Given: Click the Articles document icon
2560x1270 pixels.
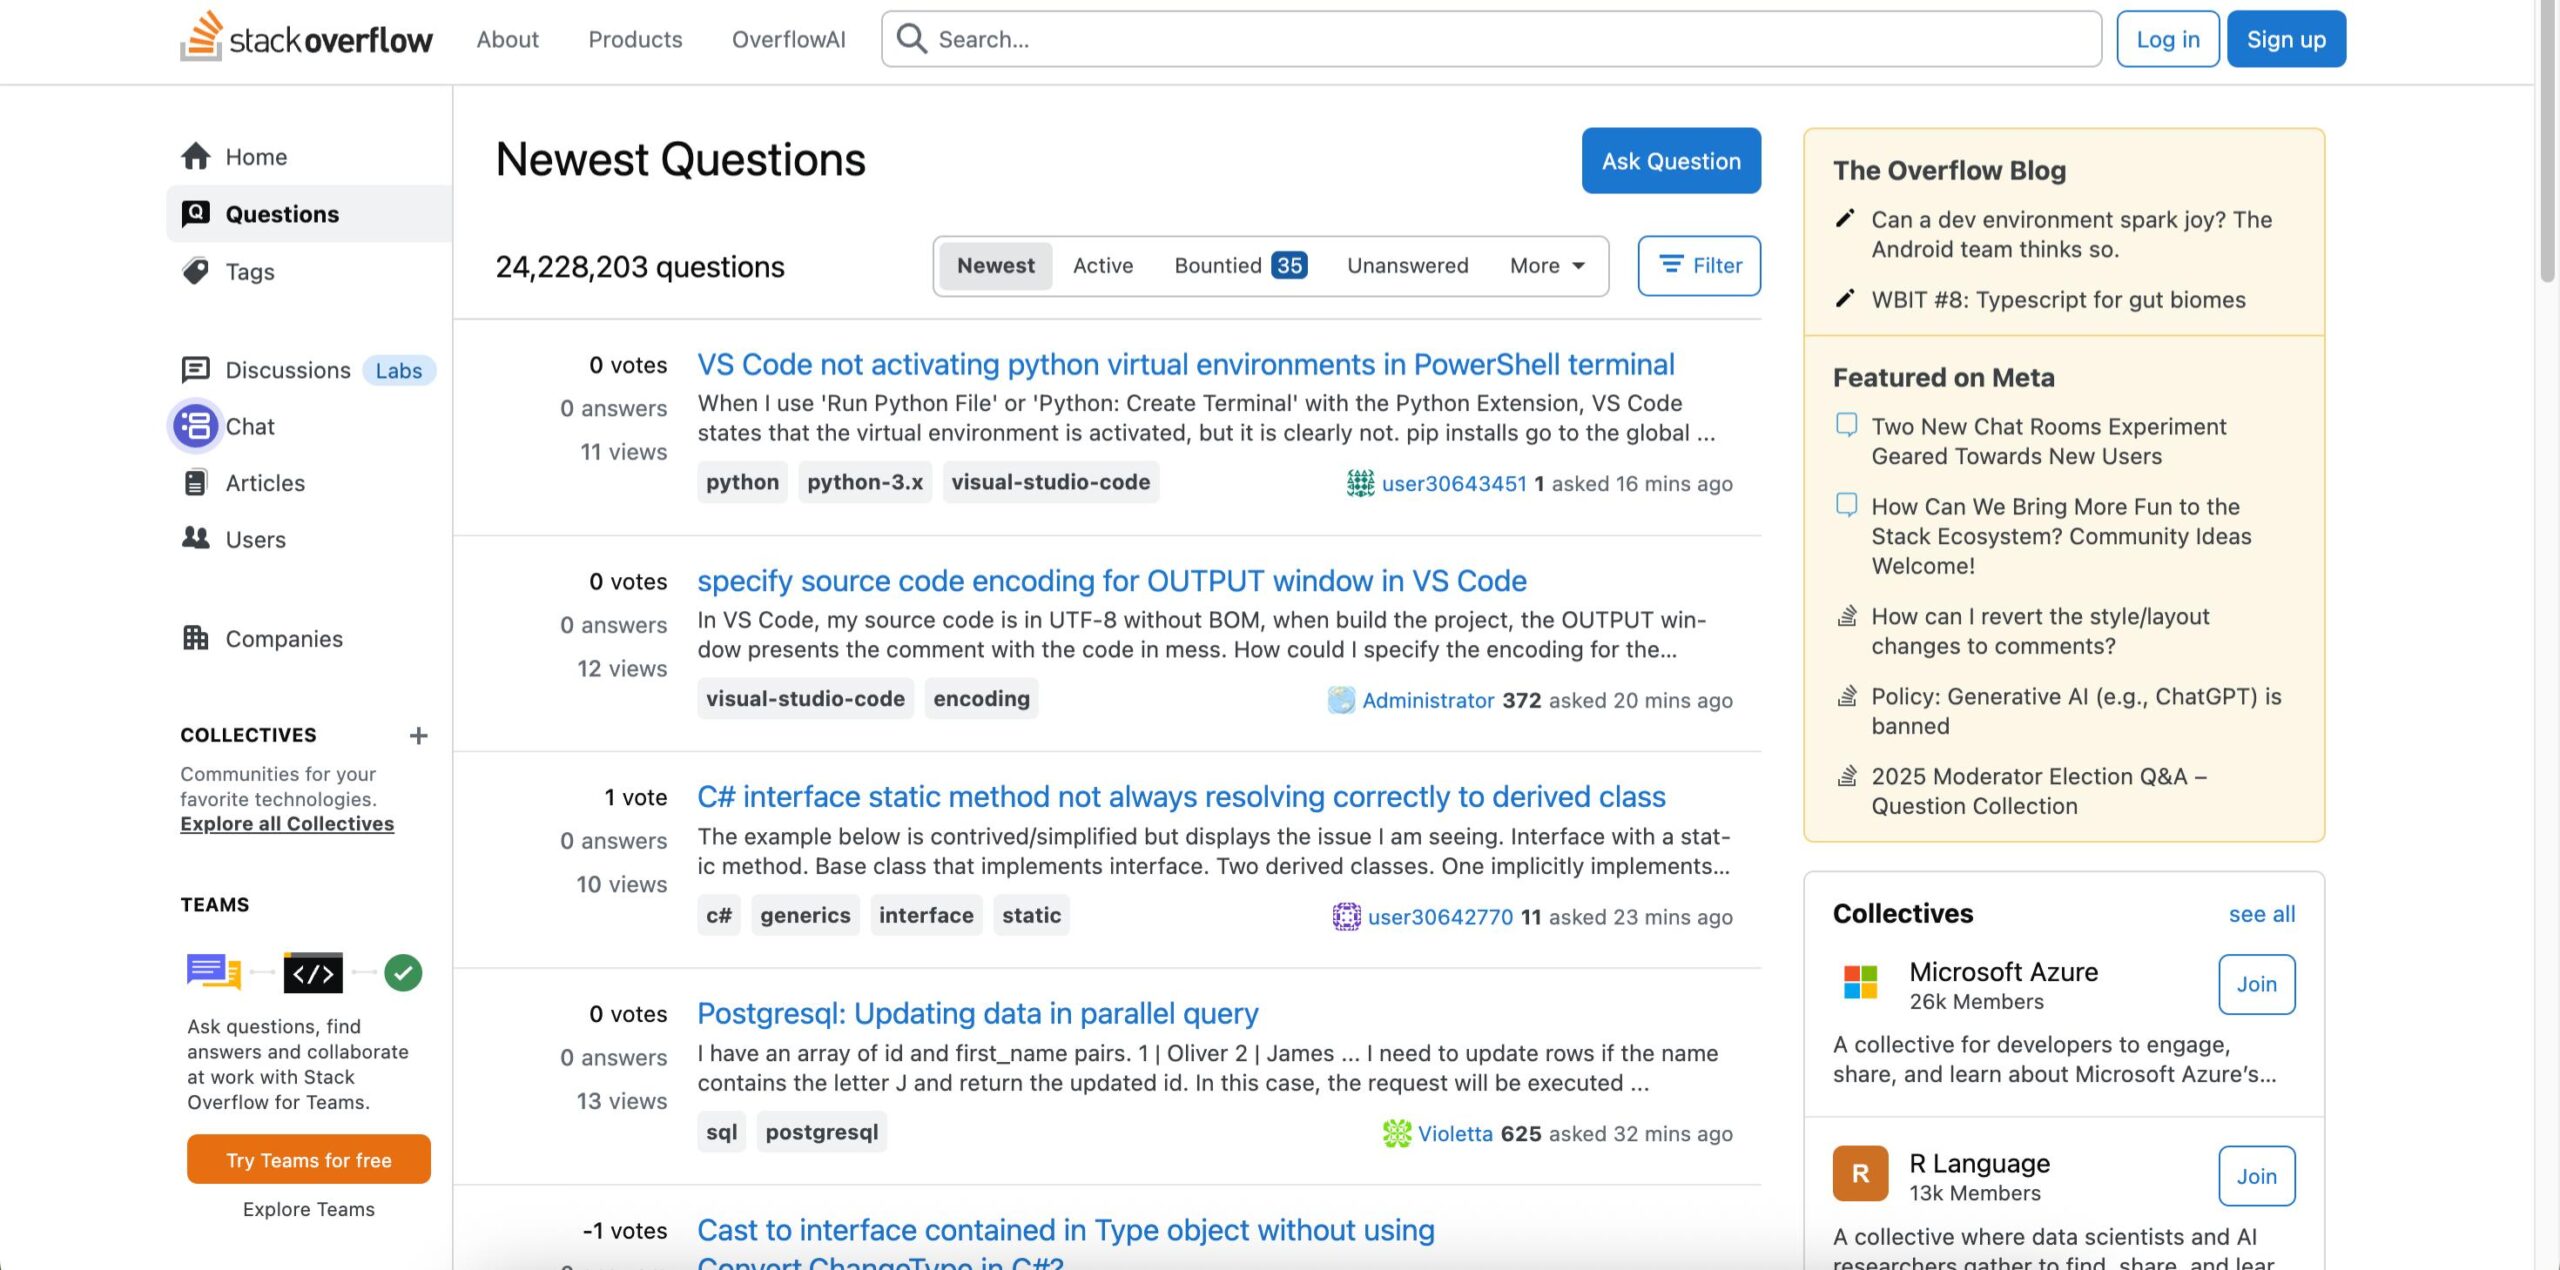Looking at the screenshot, I should click(196, 483).
